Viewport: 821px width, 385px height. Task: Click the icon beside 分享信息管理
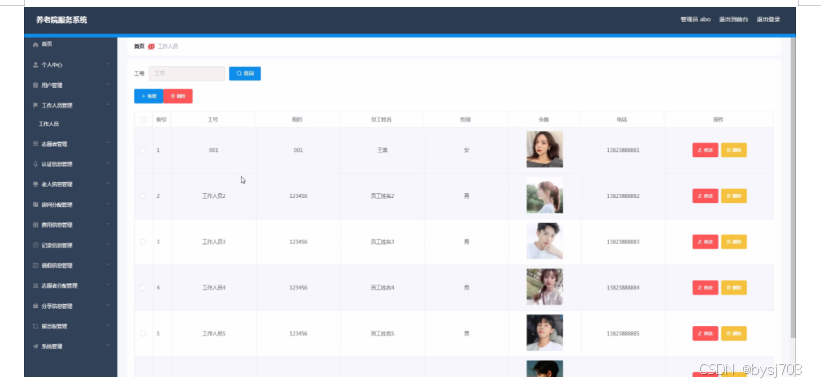tap(36, 306)
